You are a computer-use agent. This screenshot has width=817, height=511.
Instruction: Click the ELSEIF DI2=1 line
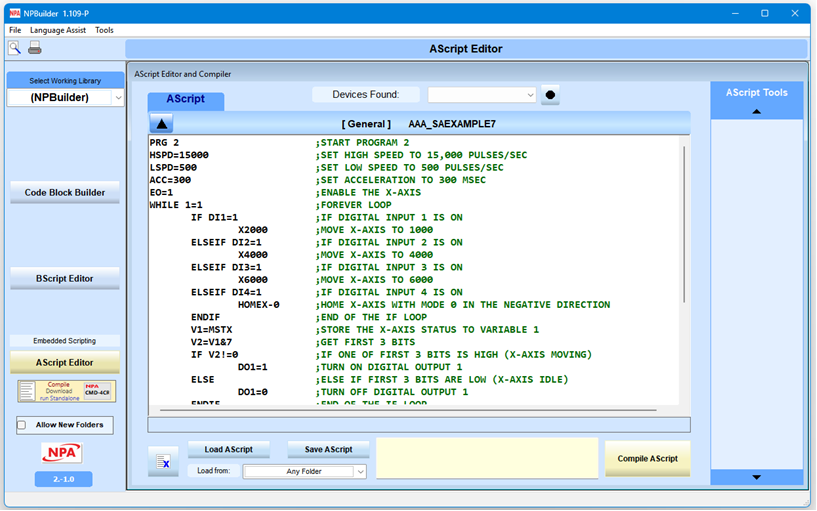226,243
